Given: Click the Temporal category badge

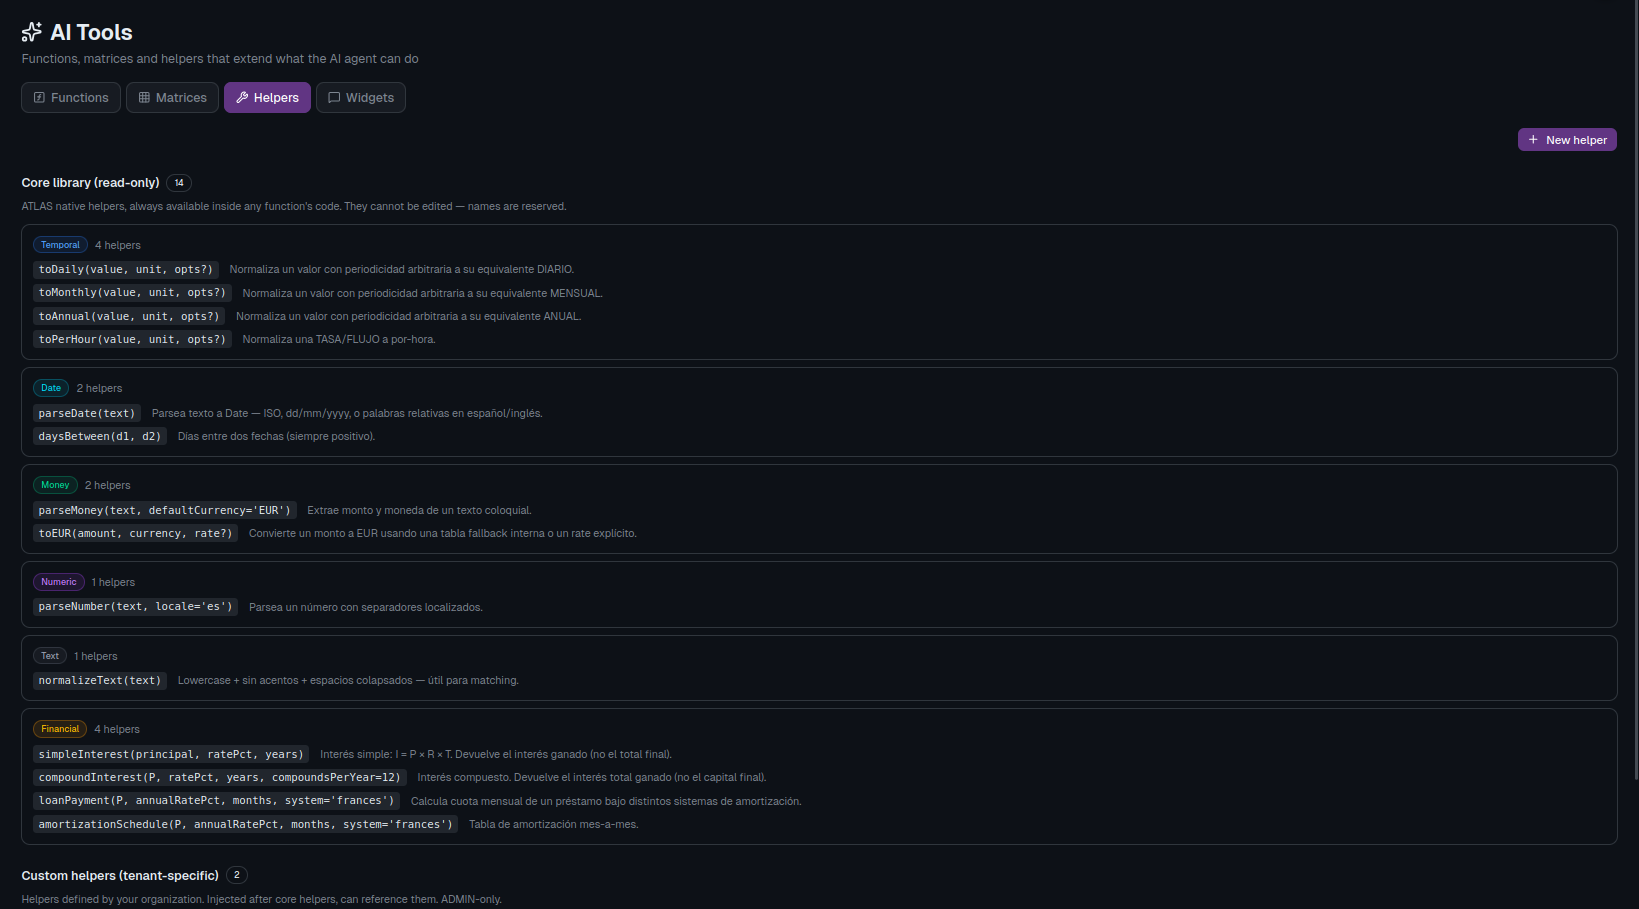Looking at the screenshot, I should (60, 245).
